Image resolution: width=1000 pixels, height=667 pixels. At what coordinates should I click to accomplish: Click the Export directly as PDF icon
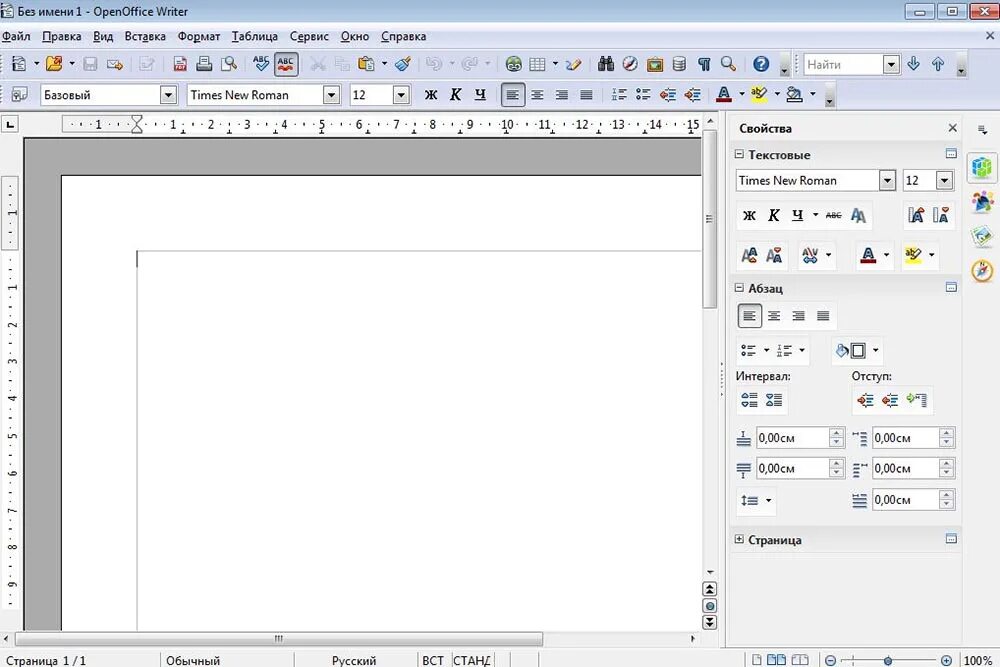[180, 63]
